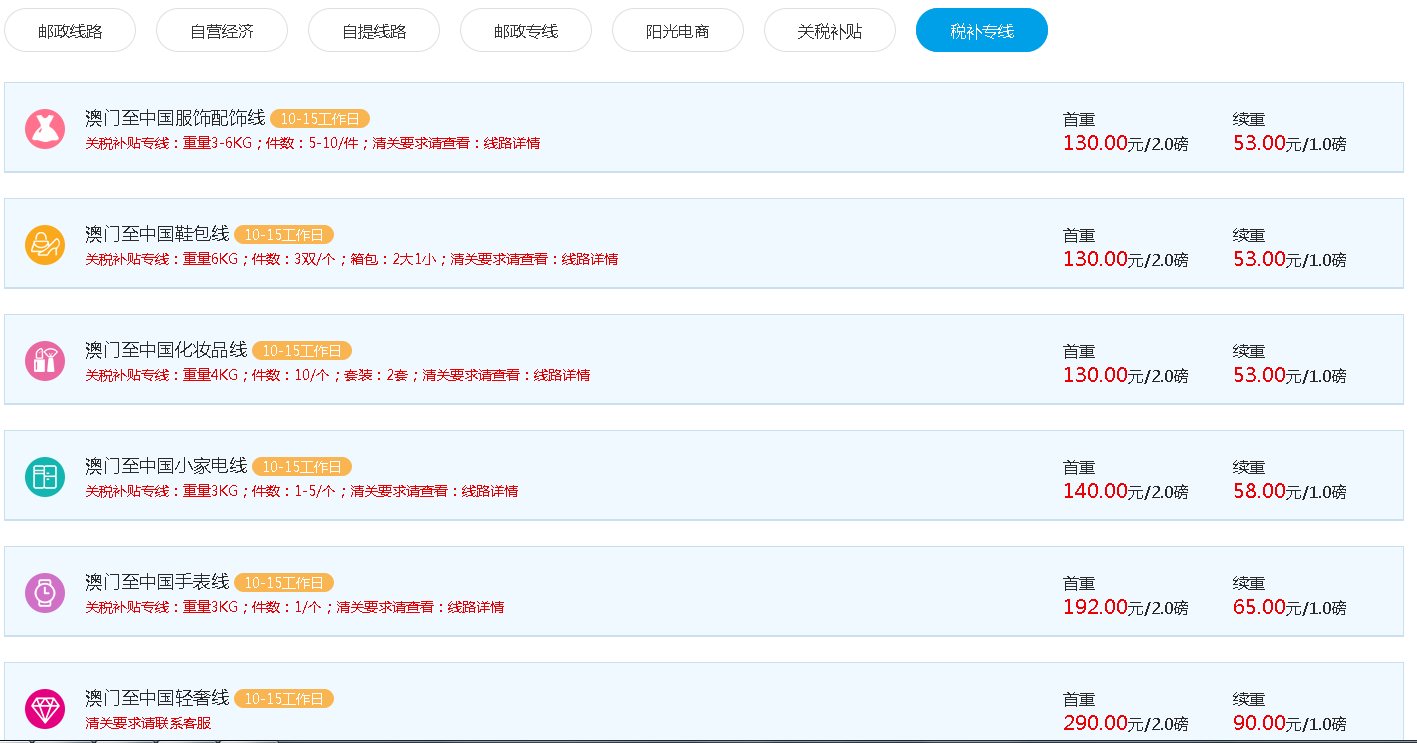1417x743 pixels.
Task: Open 澳门至中国服饰配饰线 route title
Action: [175, 118]
